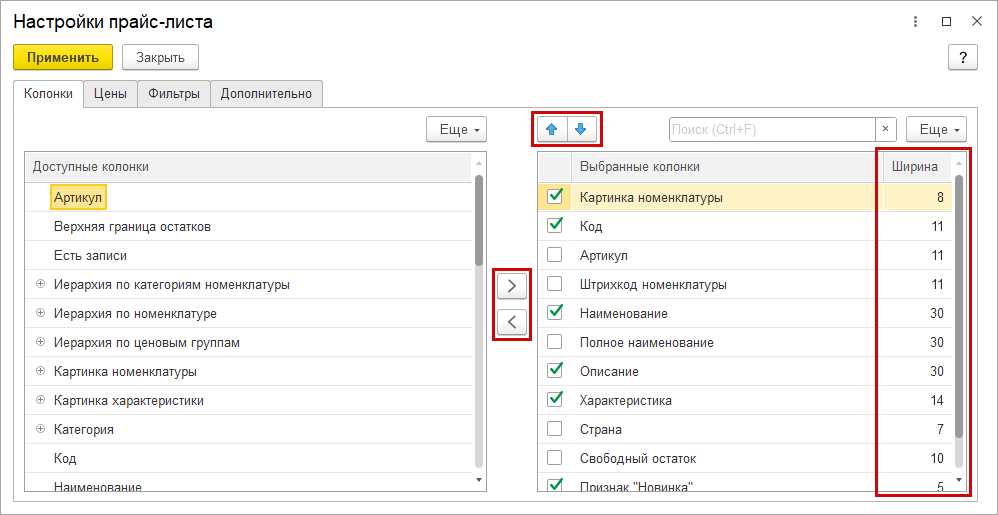Image resolution: width=998 pixels, height=515 pixels.
Task: Open help with question mark button
Action: 962,57
